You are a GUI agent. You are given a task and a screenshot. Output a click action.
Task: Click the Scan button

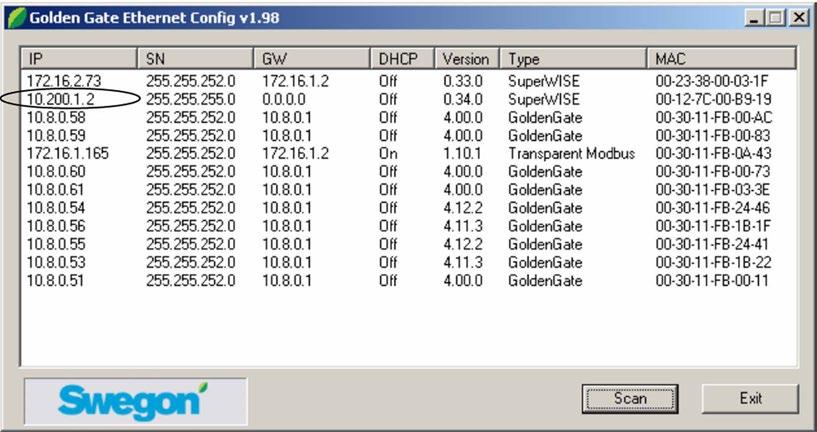click(629, 399)
